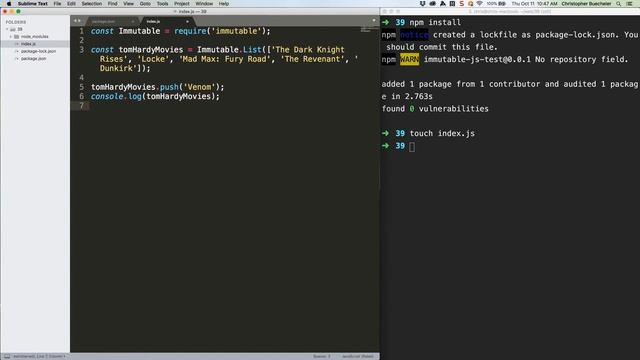This screenshot has width=640, height=360.
Task: Select node_modules folder in sidebar
Action: pos(35,37)
